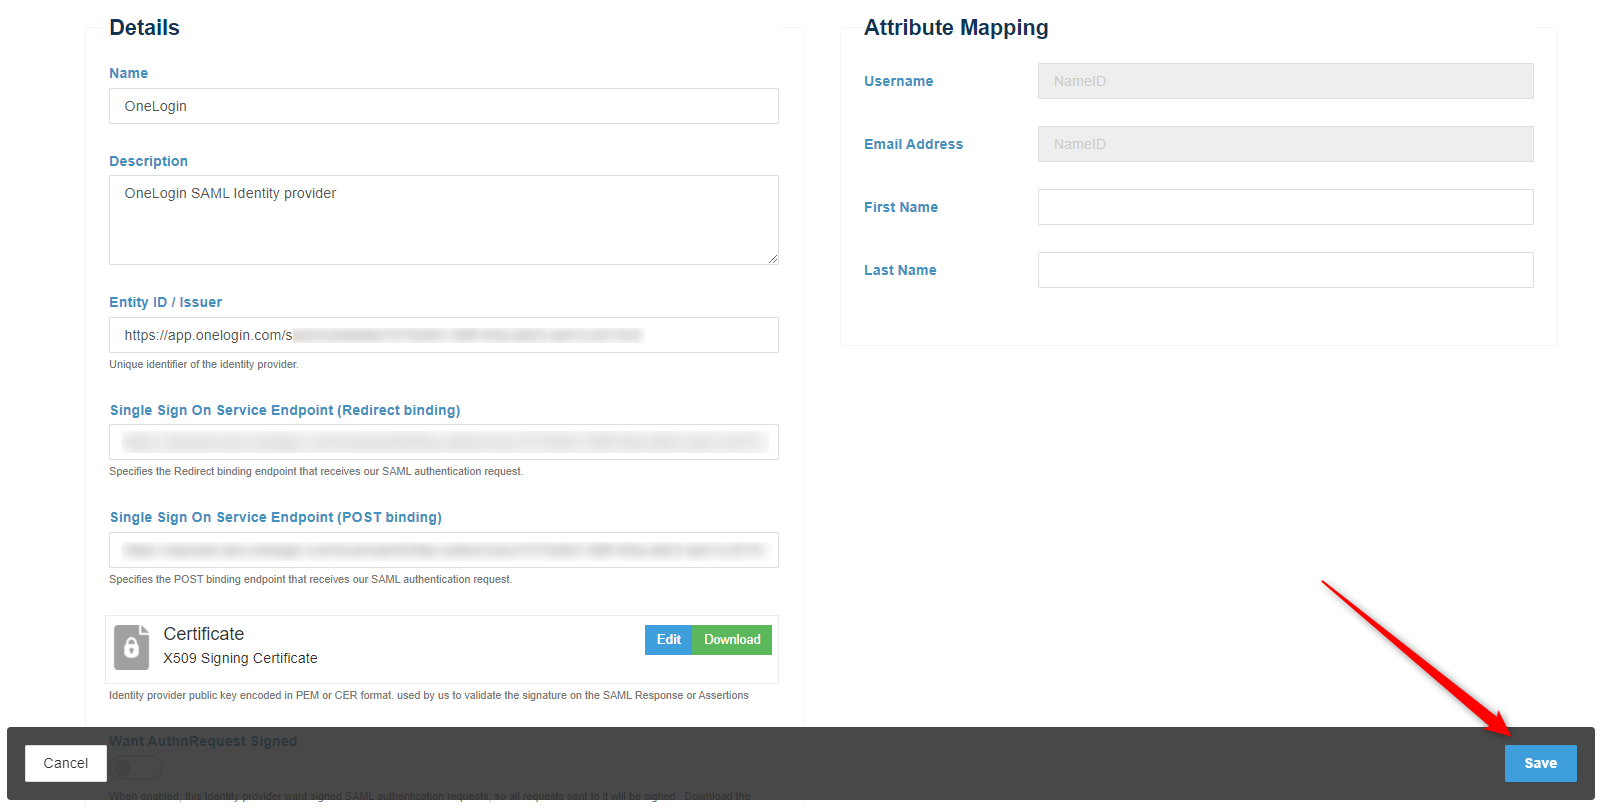
Task: Click the Redirect binding endpoint field
Action: pyautogui.click(x=443, y=442)
